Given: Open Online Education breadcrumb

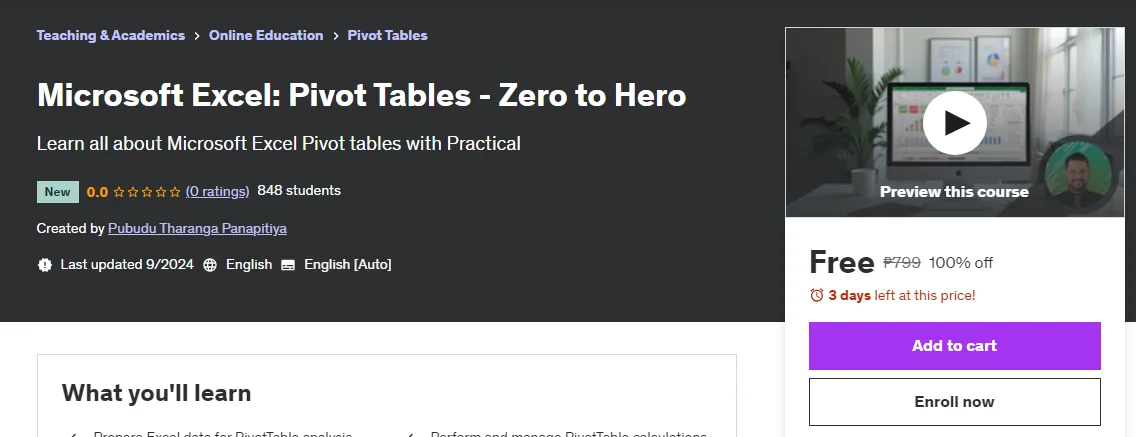Looking at the screenshot, I should pyautogui.click(x=266, y=35).
